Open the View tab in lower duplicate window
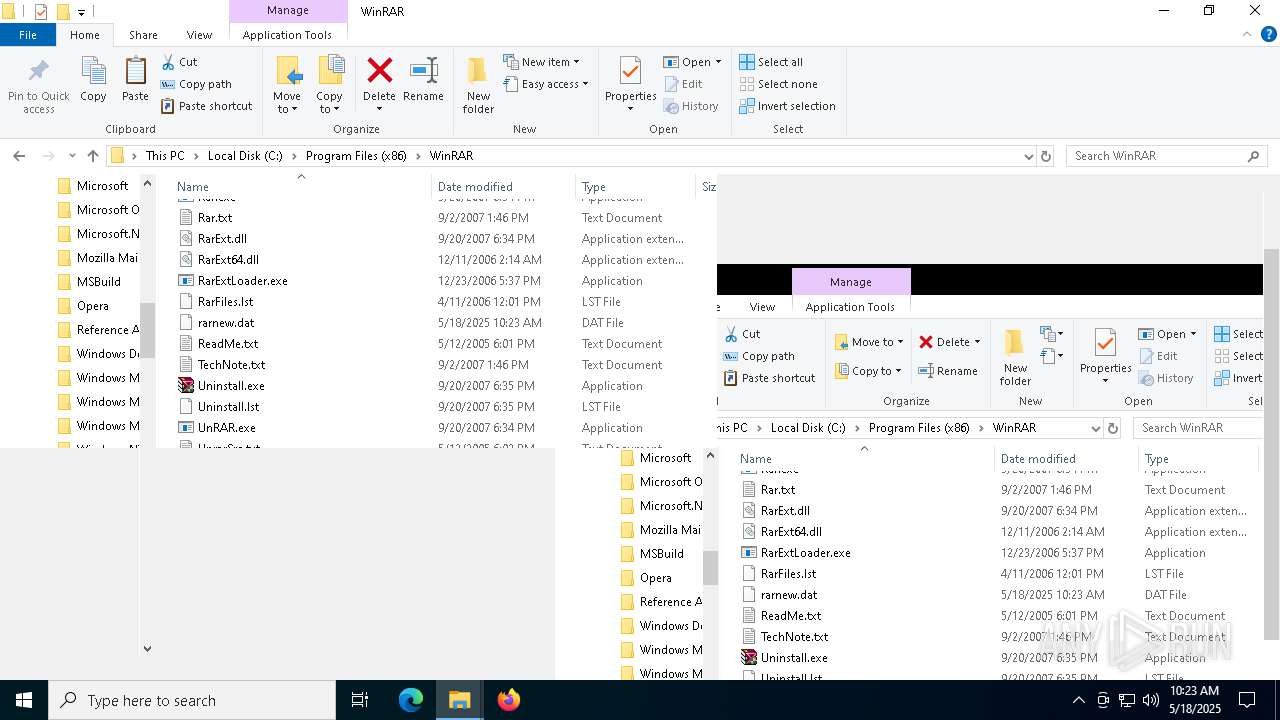Viewport: 1280px width, 720px height. 762,307
